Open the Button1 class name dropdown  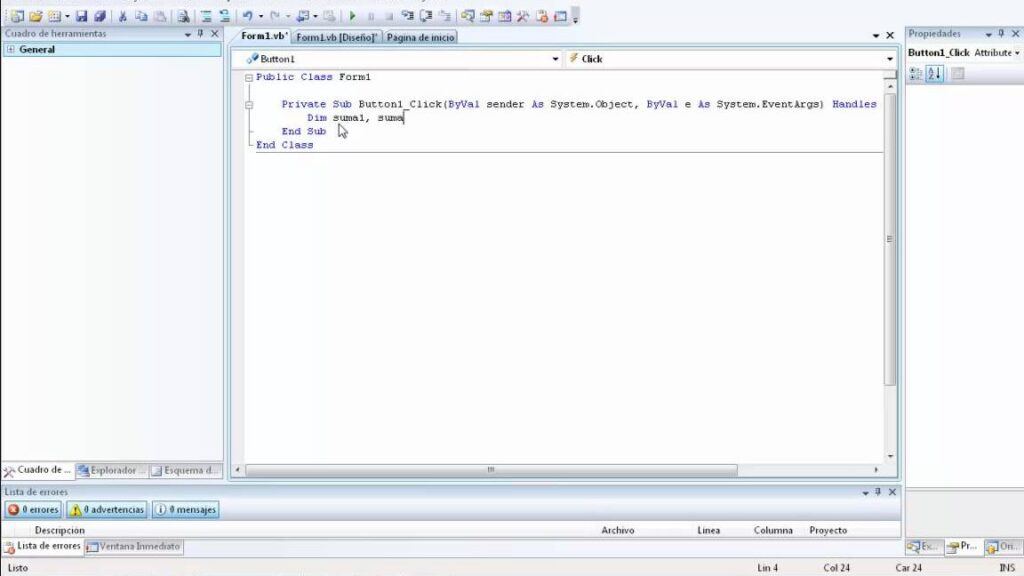point(555,59)
